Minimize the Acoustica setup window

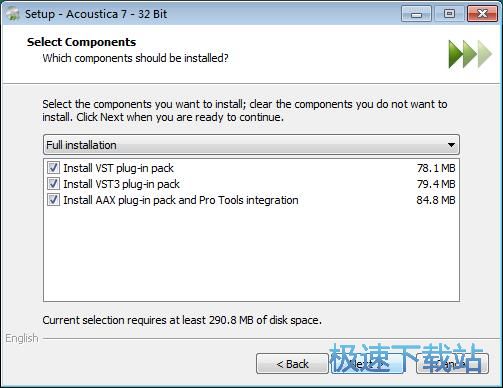tap(416, 14)
